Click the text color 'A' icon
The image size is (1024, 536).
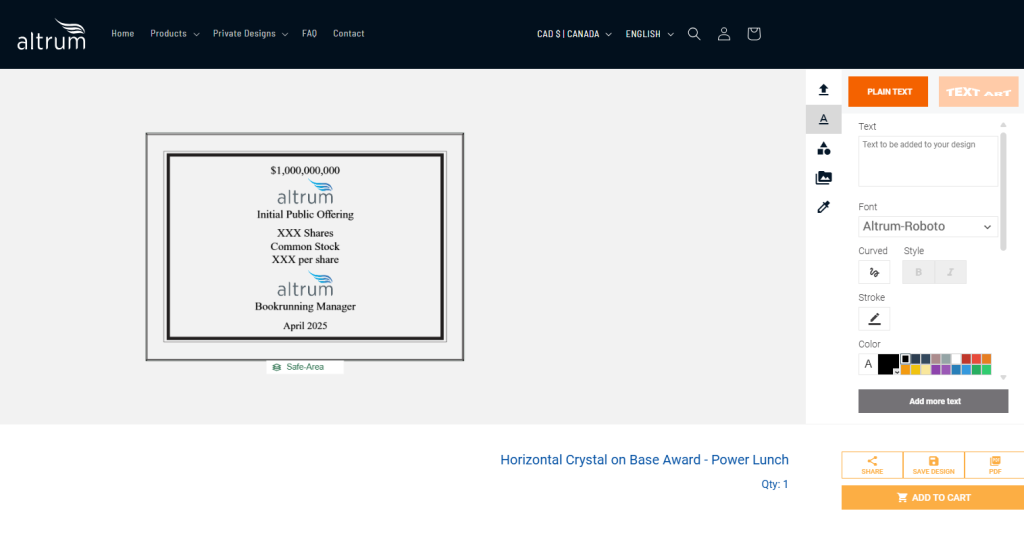pyautogui.click(x=868, y=364)
